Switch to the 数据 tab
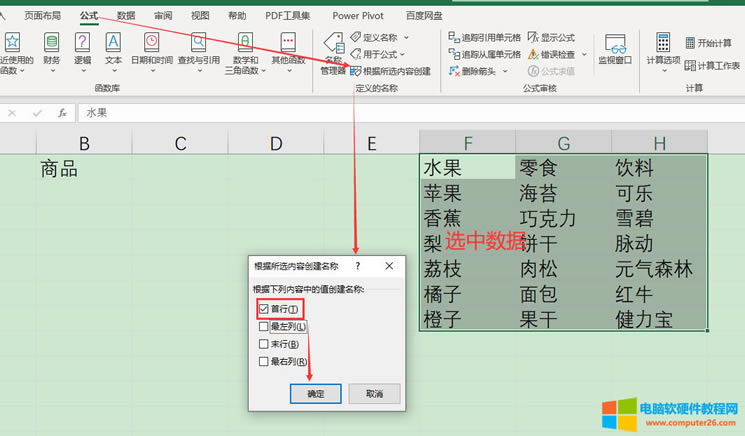Image resolution: width=745 pixels, height=436 pixels. coord(126,16)
